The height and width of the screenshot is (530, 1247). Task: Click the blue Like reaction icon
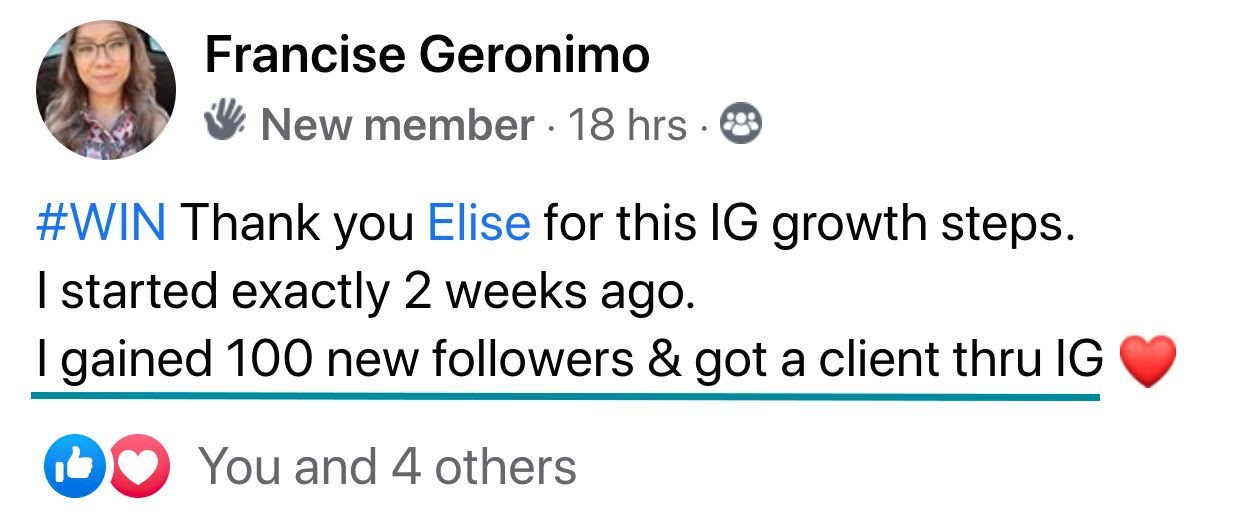[74, 467]
